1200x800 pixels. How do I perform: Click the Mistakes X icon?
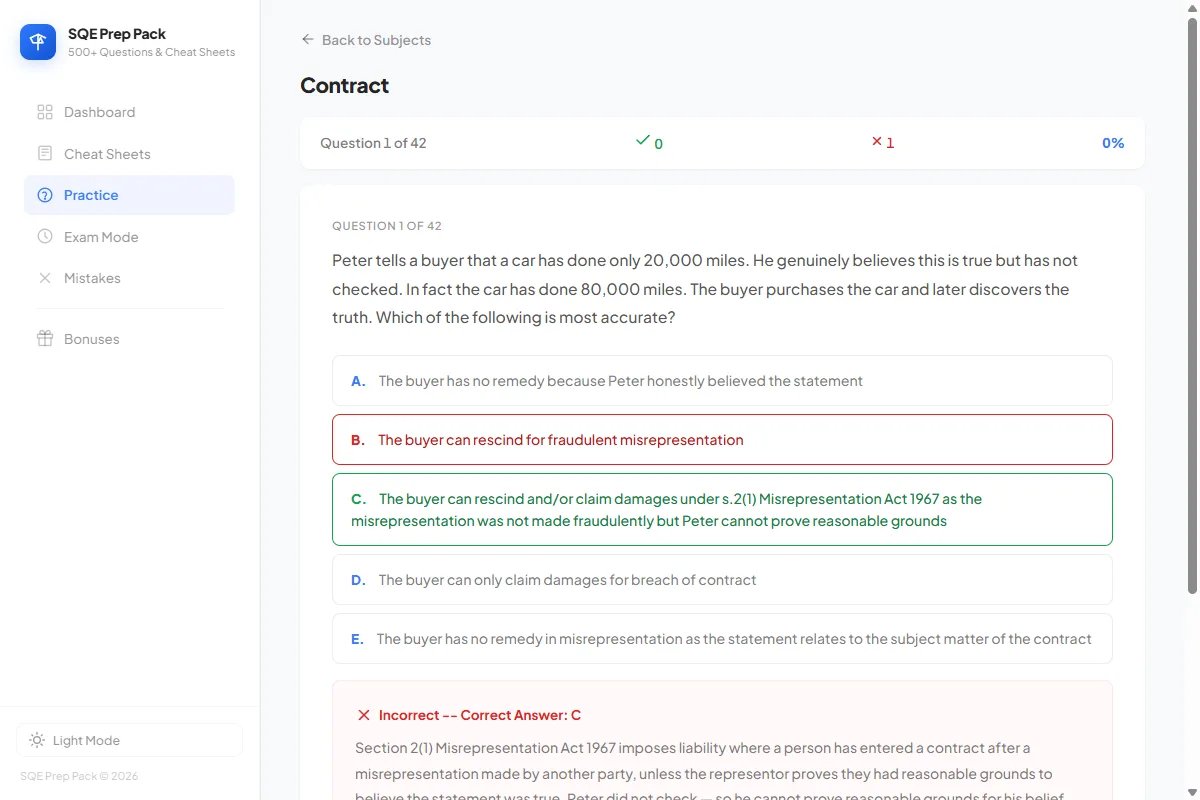(x=45, y=278)
